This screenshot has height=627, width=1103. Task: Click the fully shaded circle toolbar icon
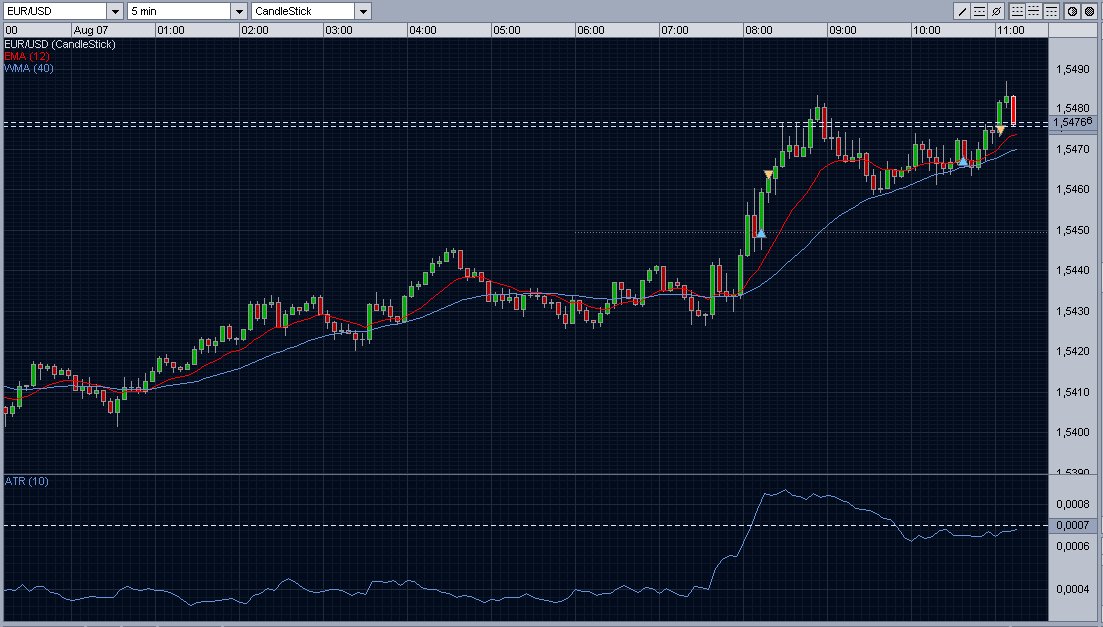click(1087, 11)
